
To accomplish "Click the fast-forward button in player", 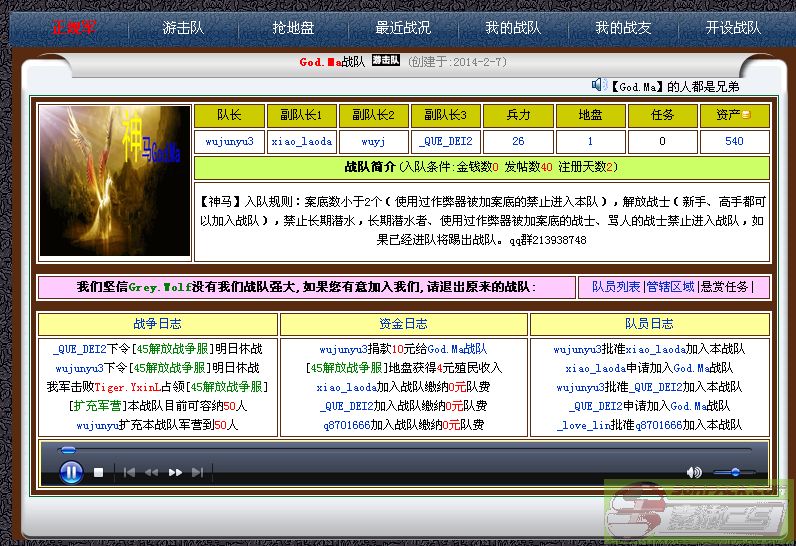I will pyautogui.click(x=175, y=472).
